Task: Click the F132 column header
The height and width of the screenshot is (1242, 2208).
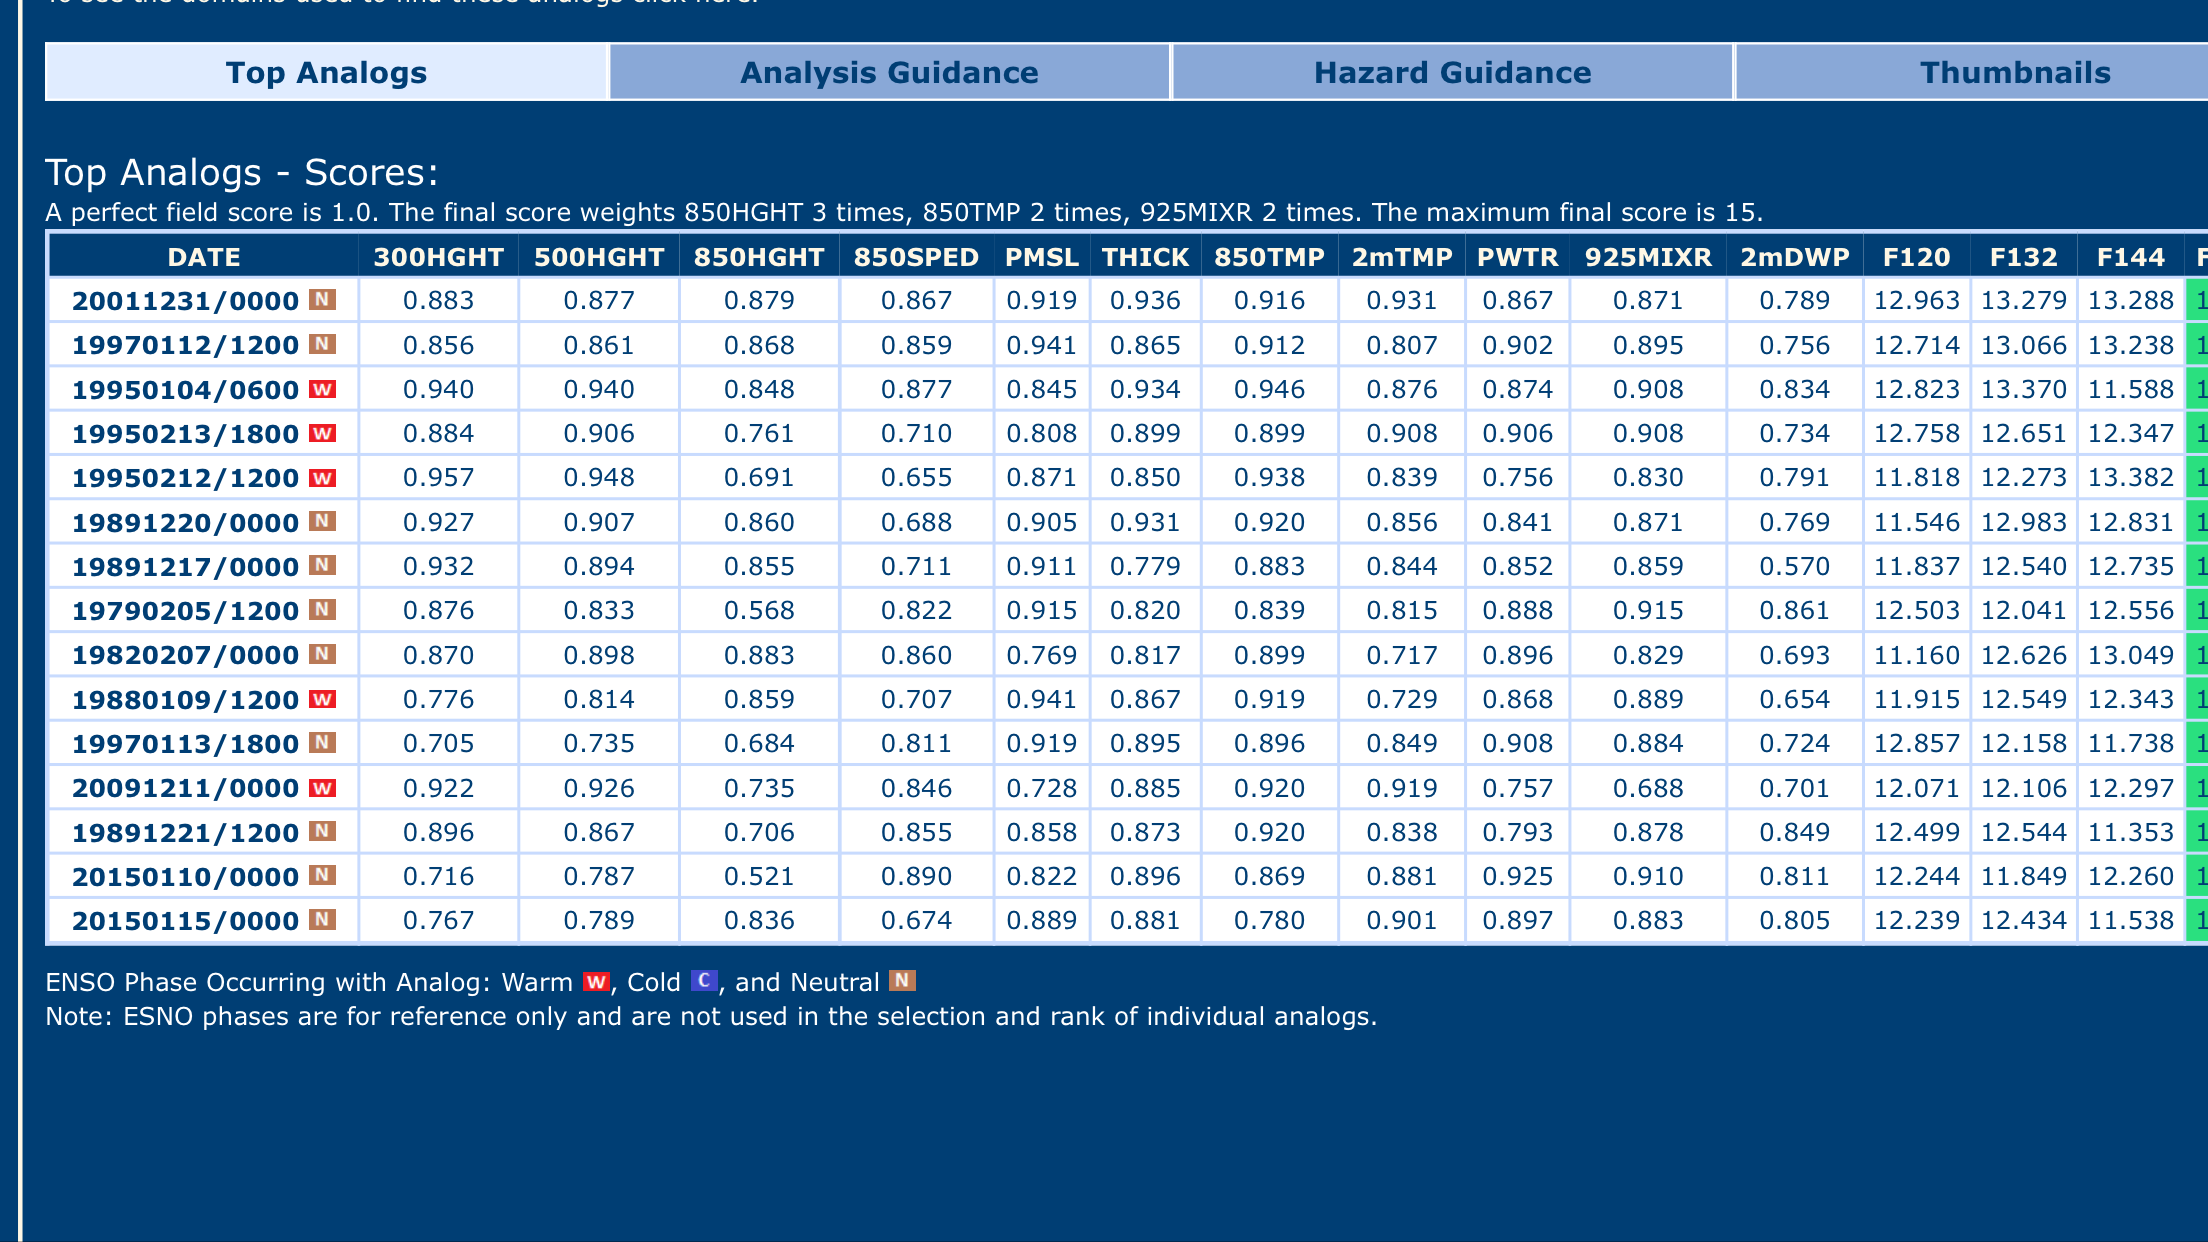Action: click(2023, 257)
